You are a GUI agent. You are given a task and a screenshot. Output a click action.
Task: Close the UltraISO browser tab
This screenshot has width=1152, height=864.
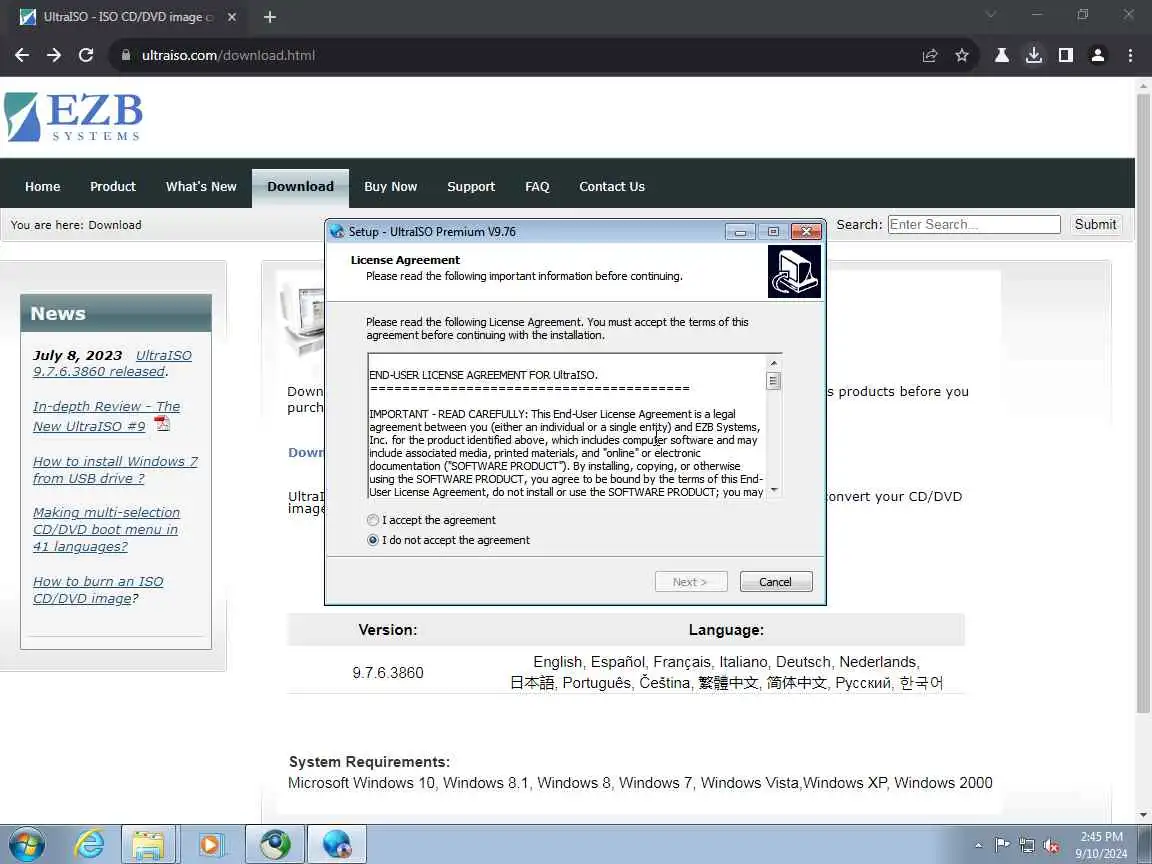[231, 17]
